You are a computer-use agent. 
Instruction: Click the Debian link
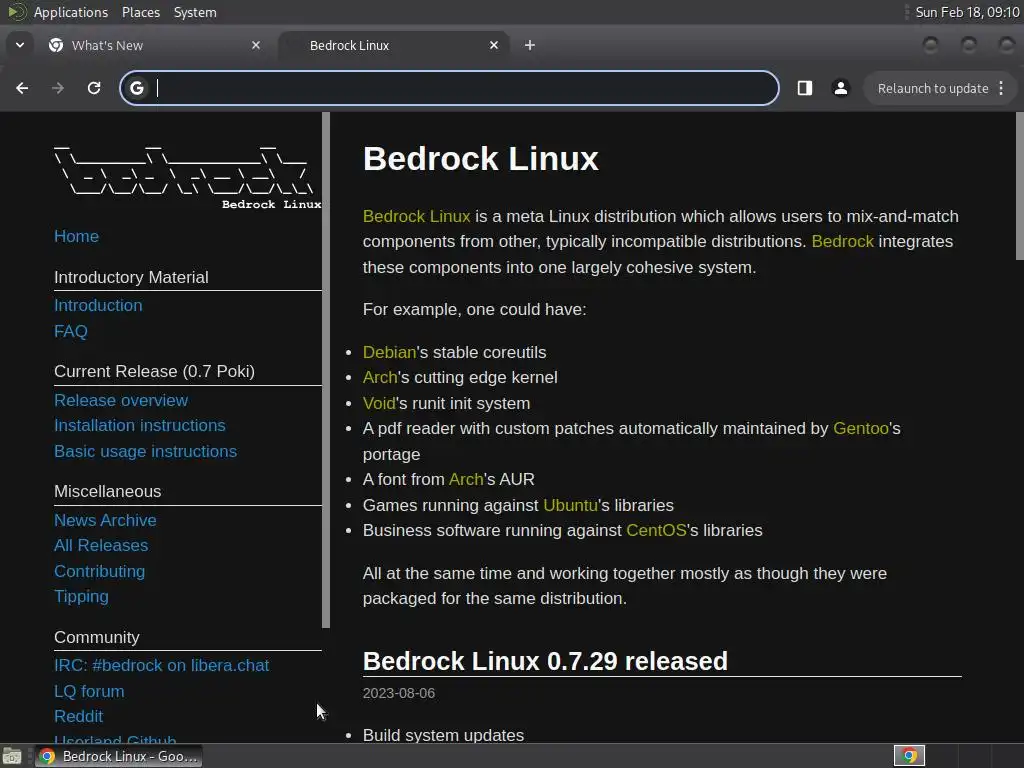[389, 352]
